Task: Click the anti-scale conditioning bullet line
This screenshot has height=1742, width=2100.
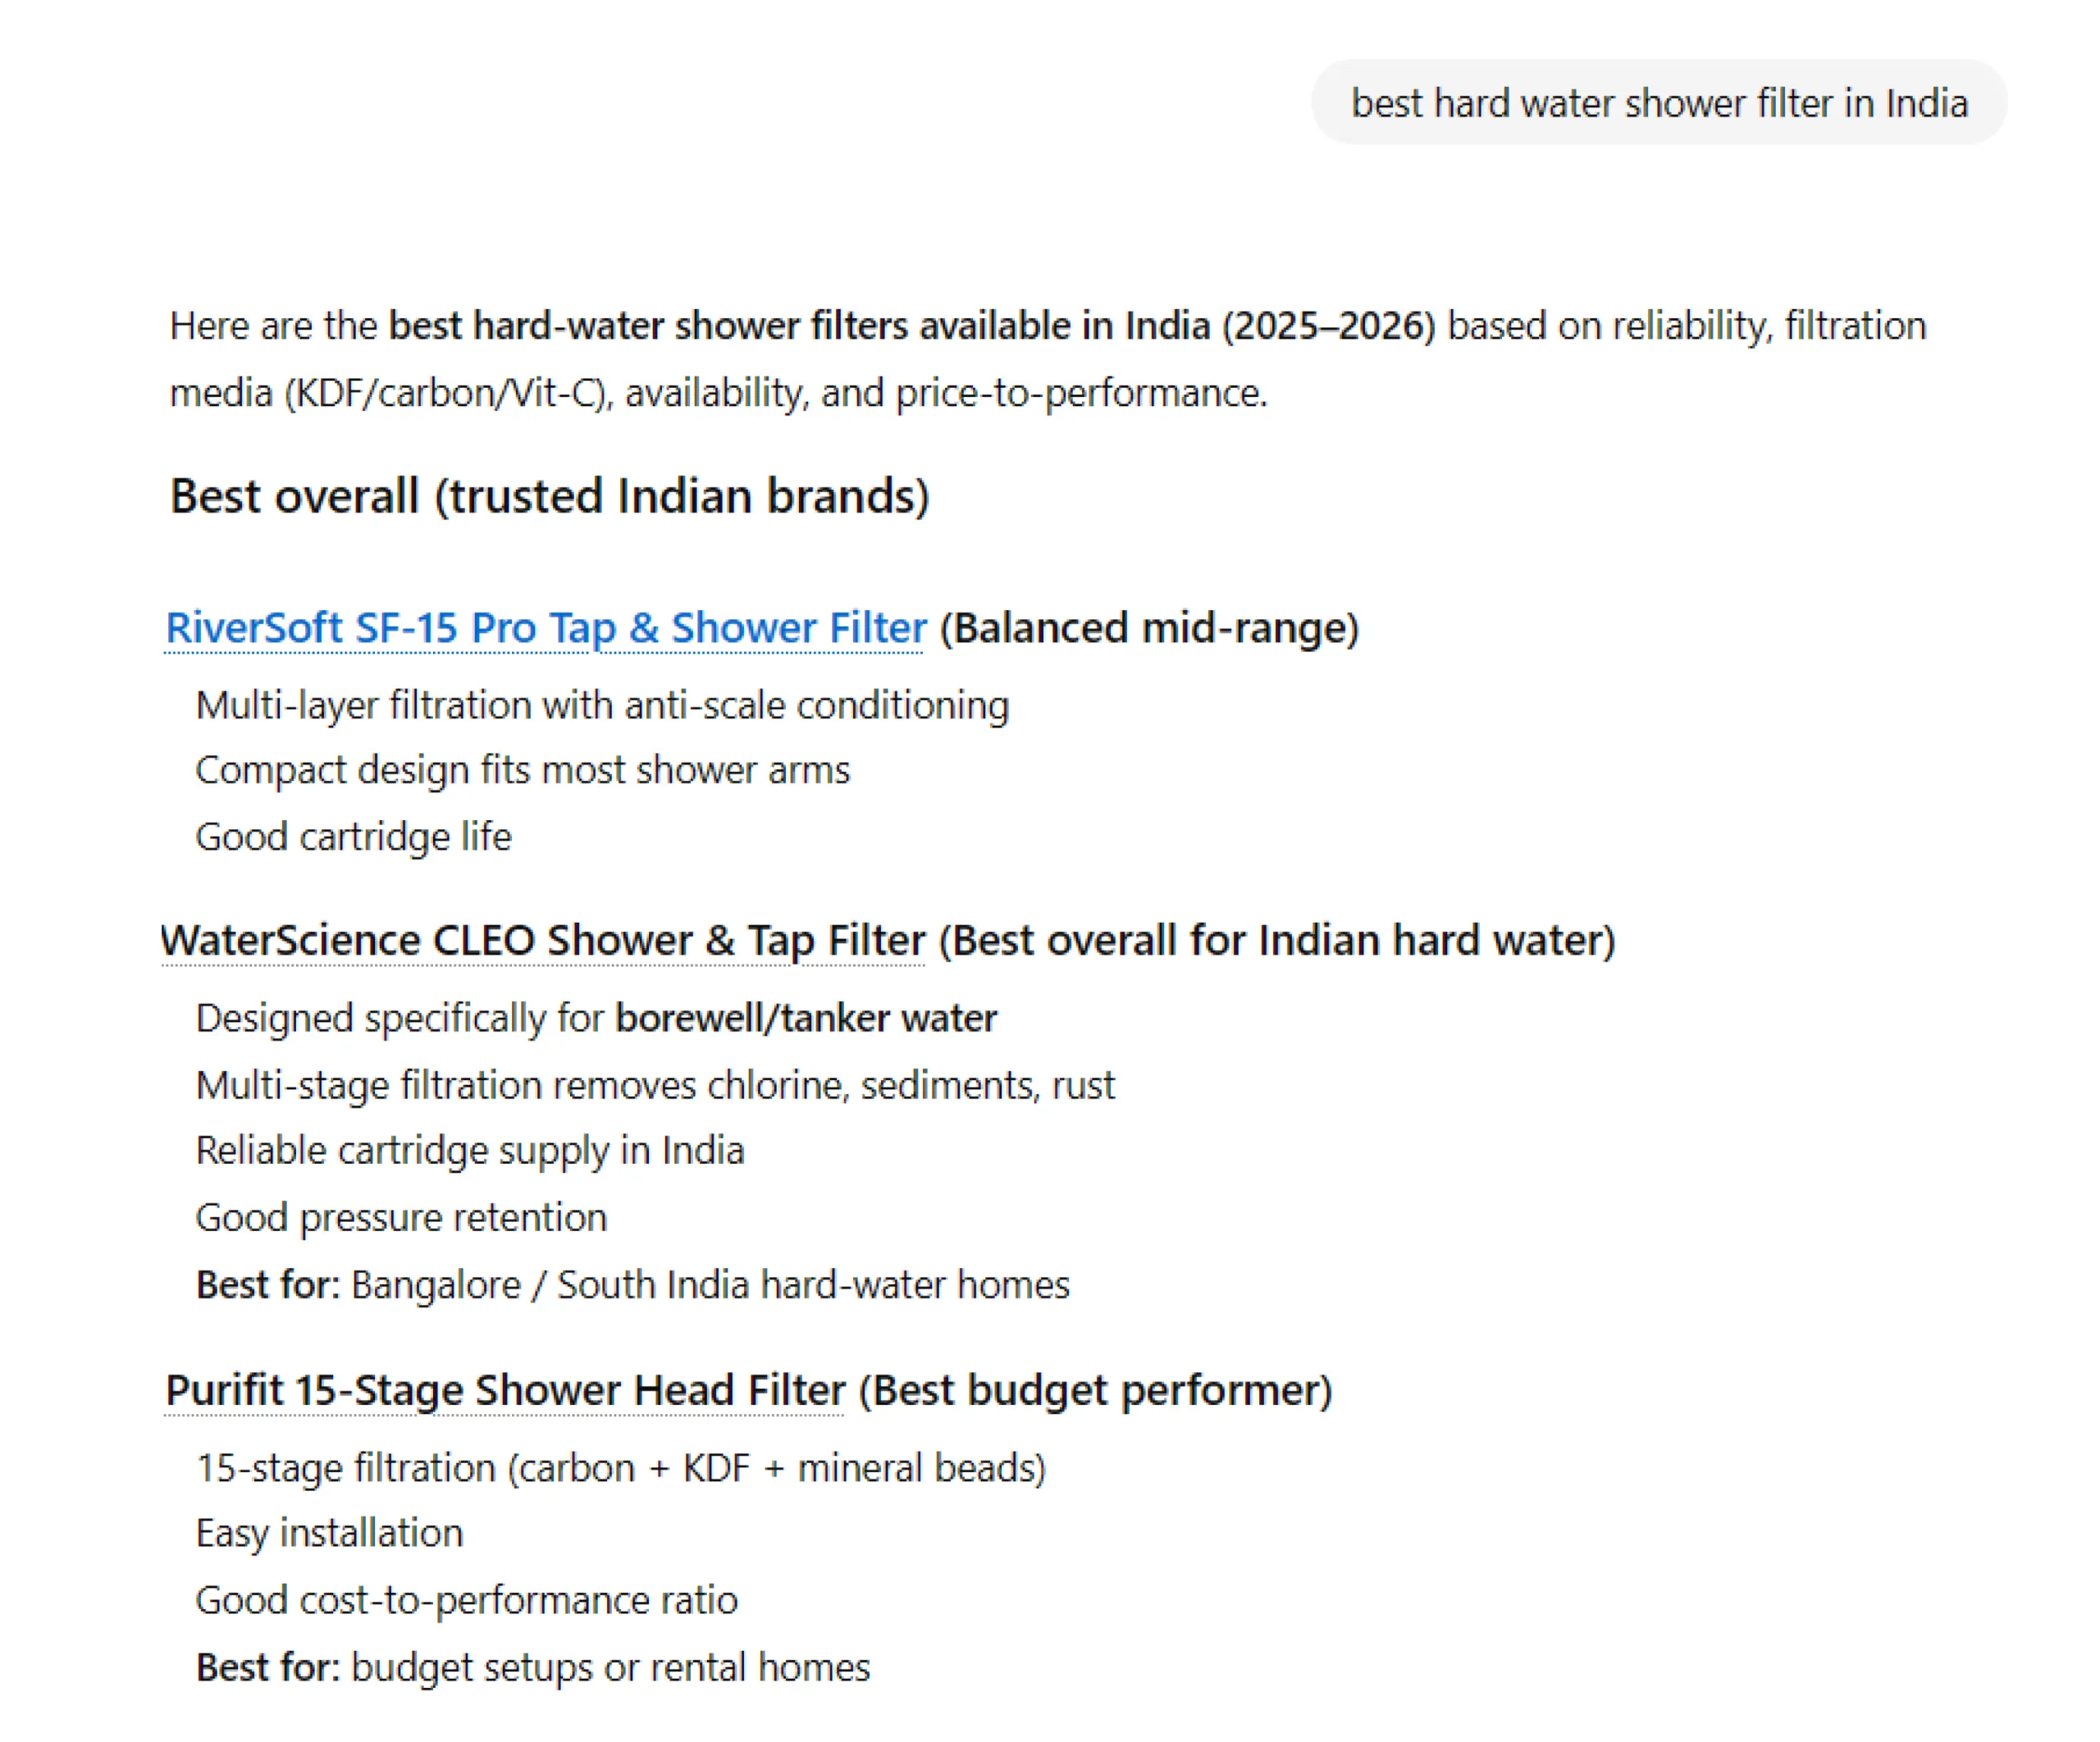Action: [x=602, y=706]
